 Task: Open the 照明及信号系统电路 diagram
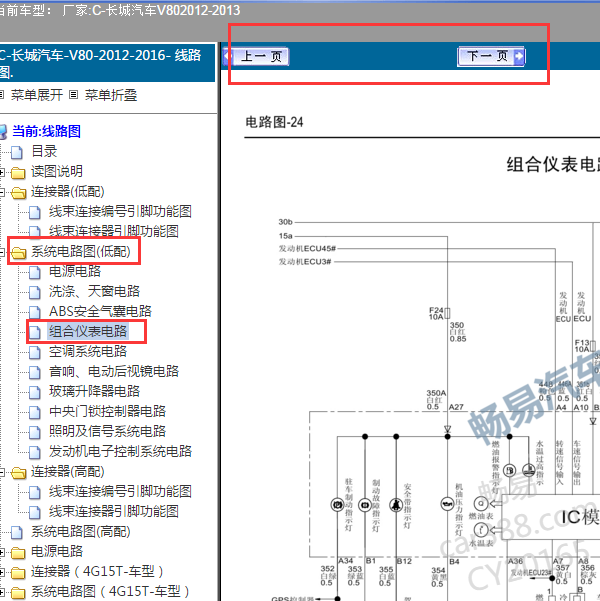pos(107,431)
